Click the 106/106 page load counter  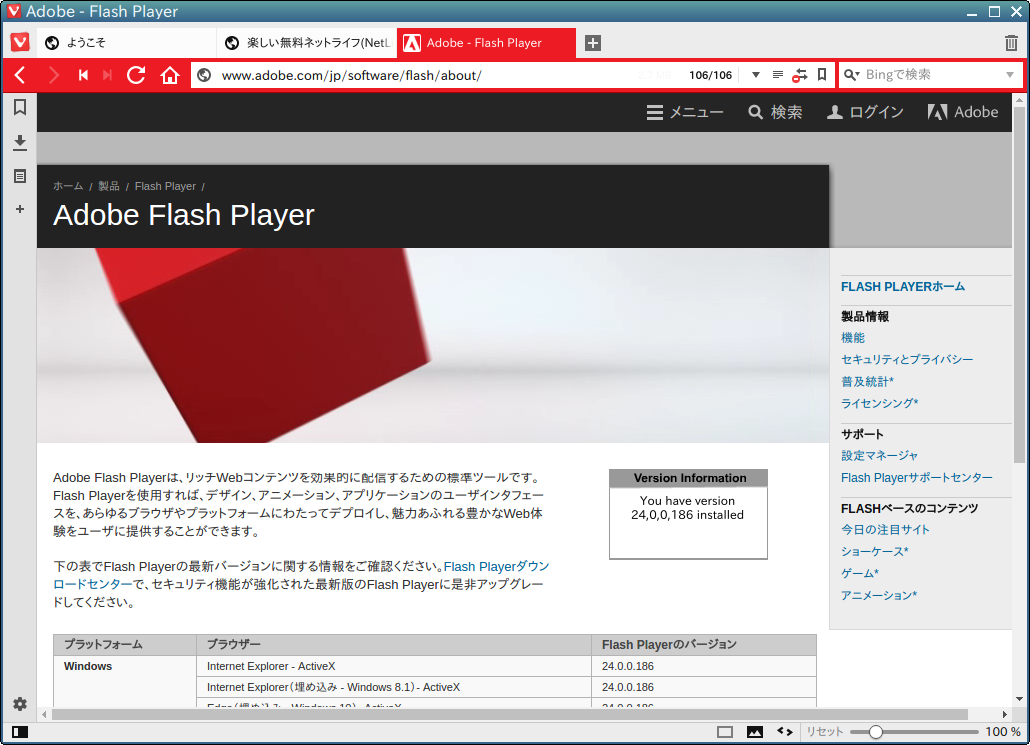pyautogui.click(x=710, y=75)
